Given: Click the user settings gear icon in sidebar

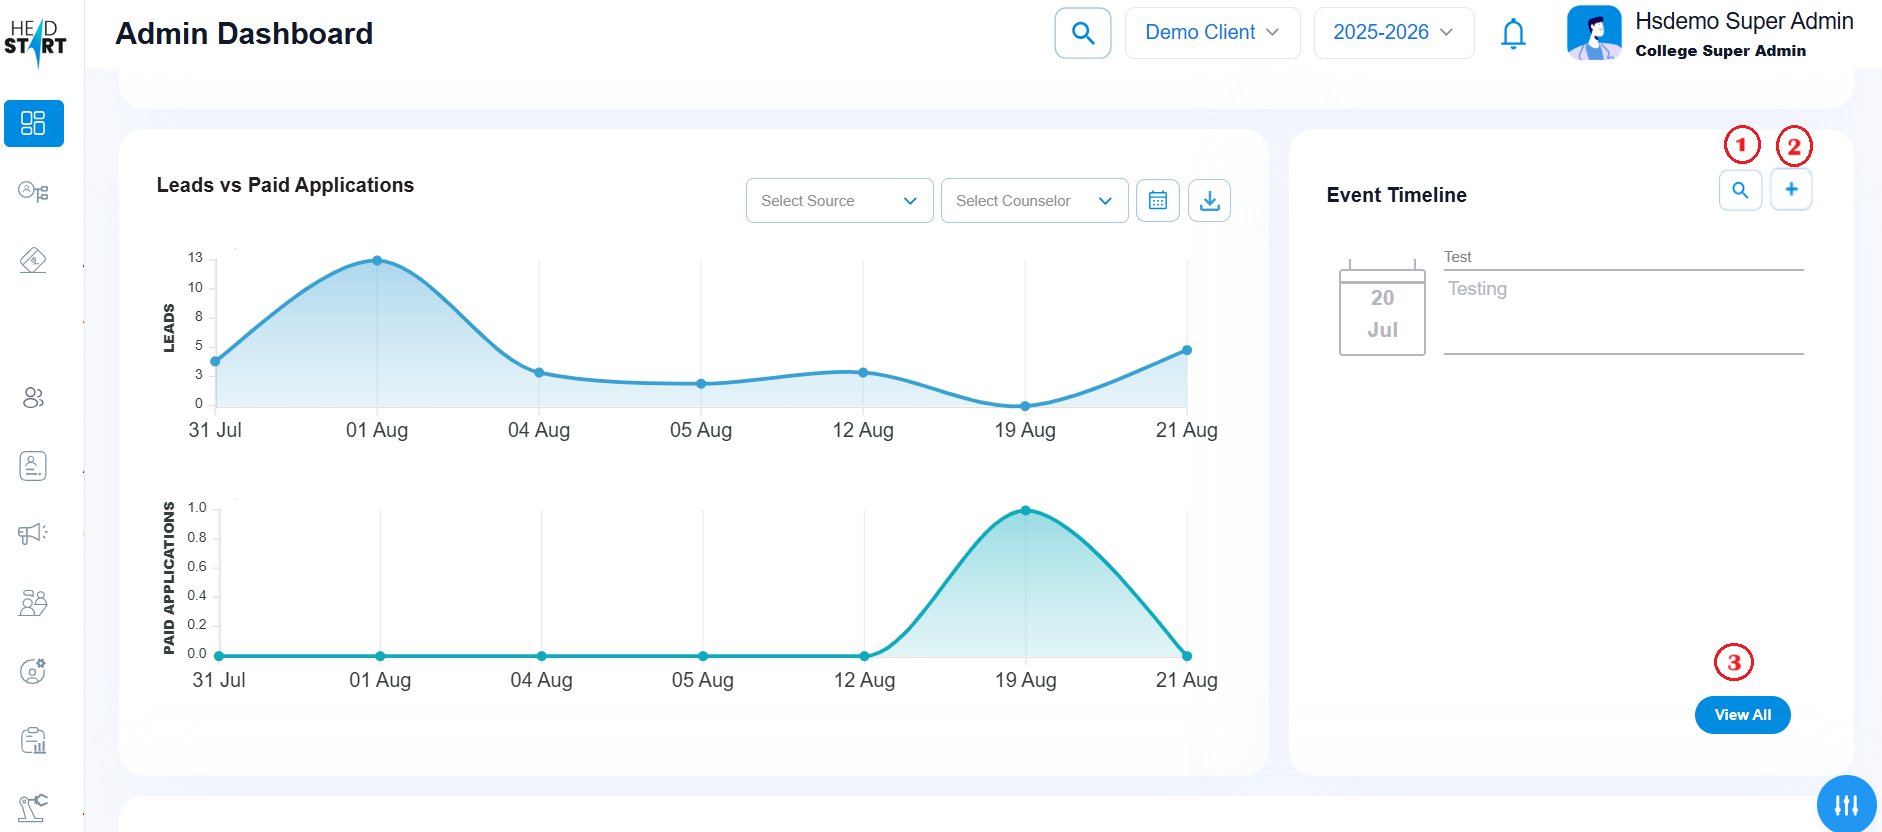Looking at the screenshot, I should (x=33, y=671).
